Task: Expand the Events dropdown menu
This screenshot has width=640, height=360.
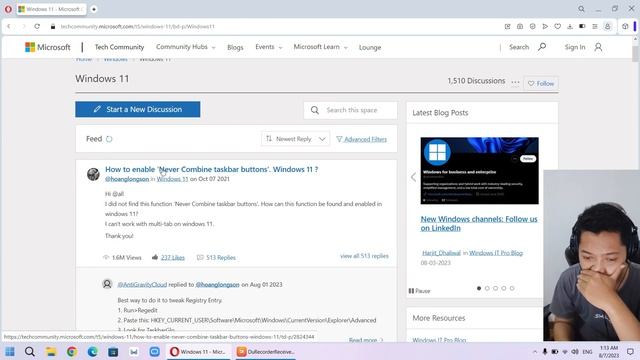Action: pyautogui.click(x=269, y=47)
